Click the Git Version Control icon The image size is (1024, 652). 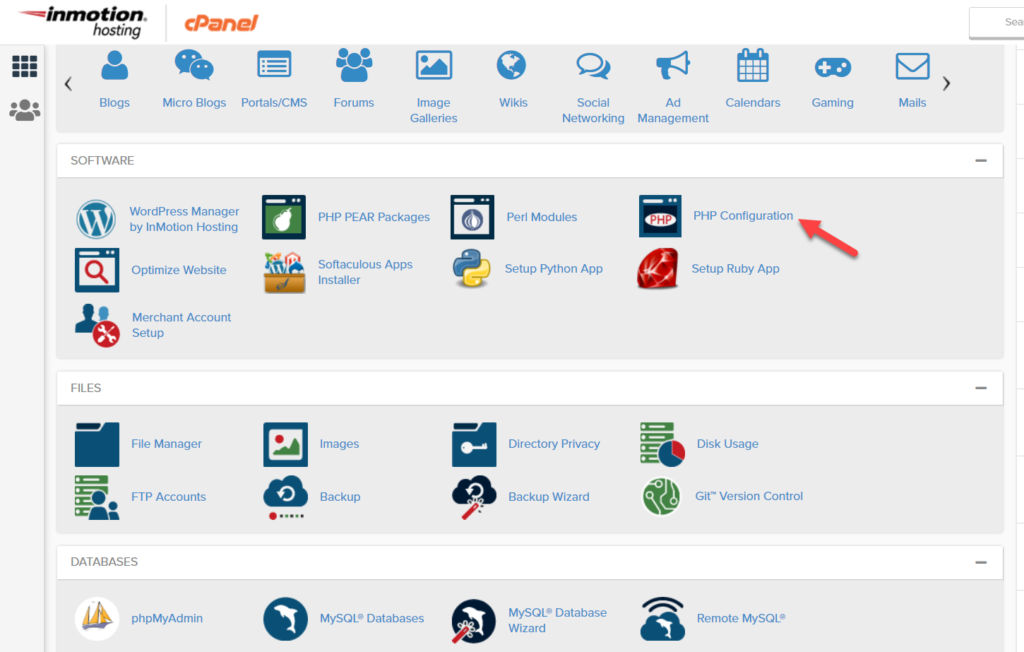(x=661, y=497)
